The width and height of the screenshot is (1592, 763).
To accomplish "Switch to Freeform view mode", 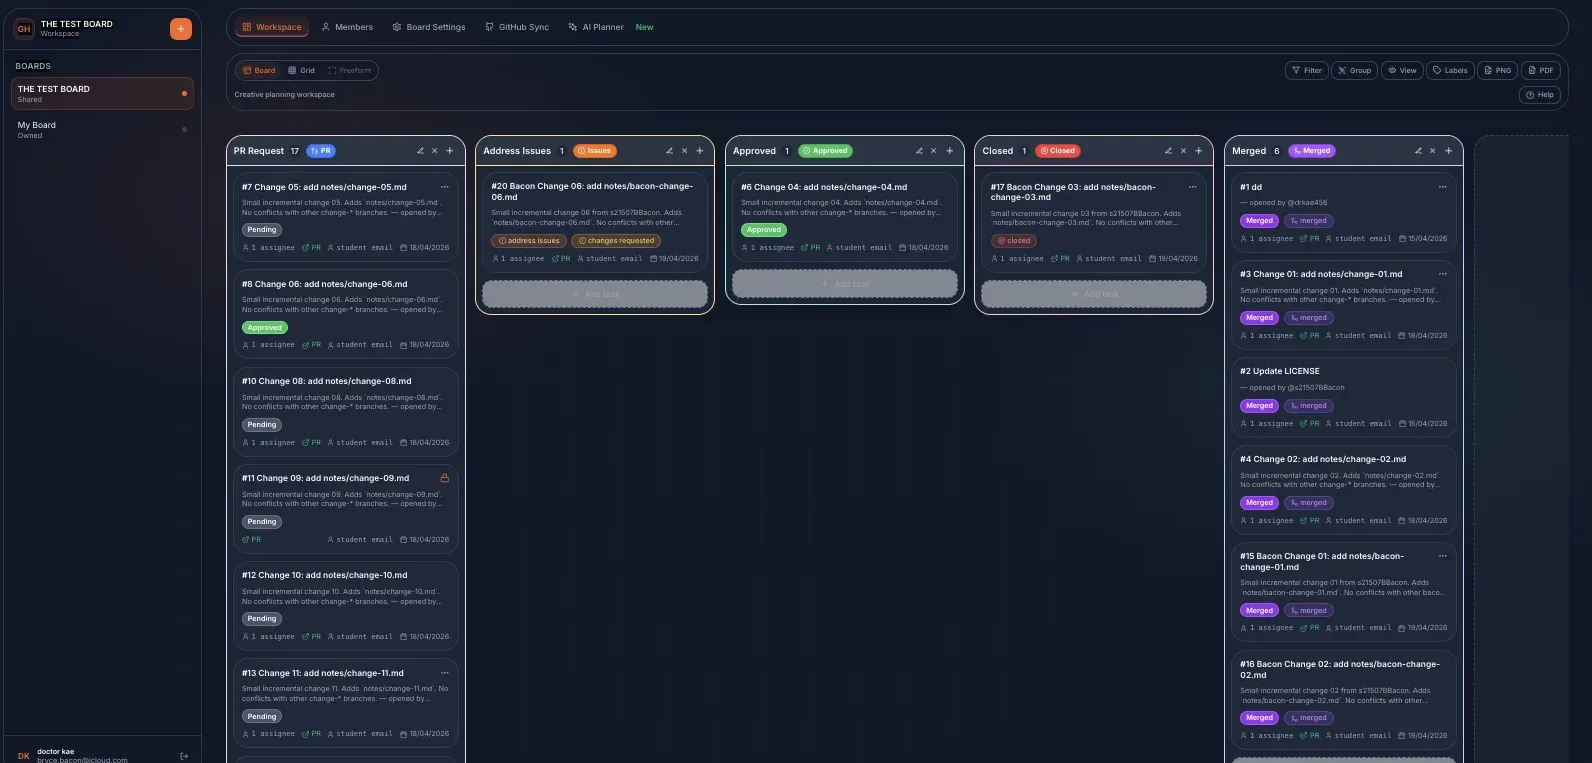I will 350,71.
